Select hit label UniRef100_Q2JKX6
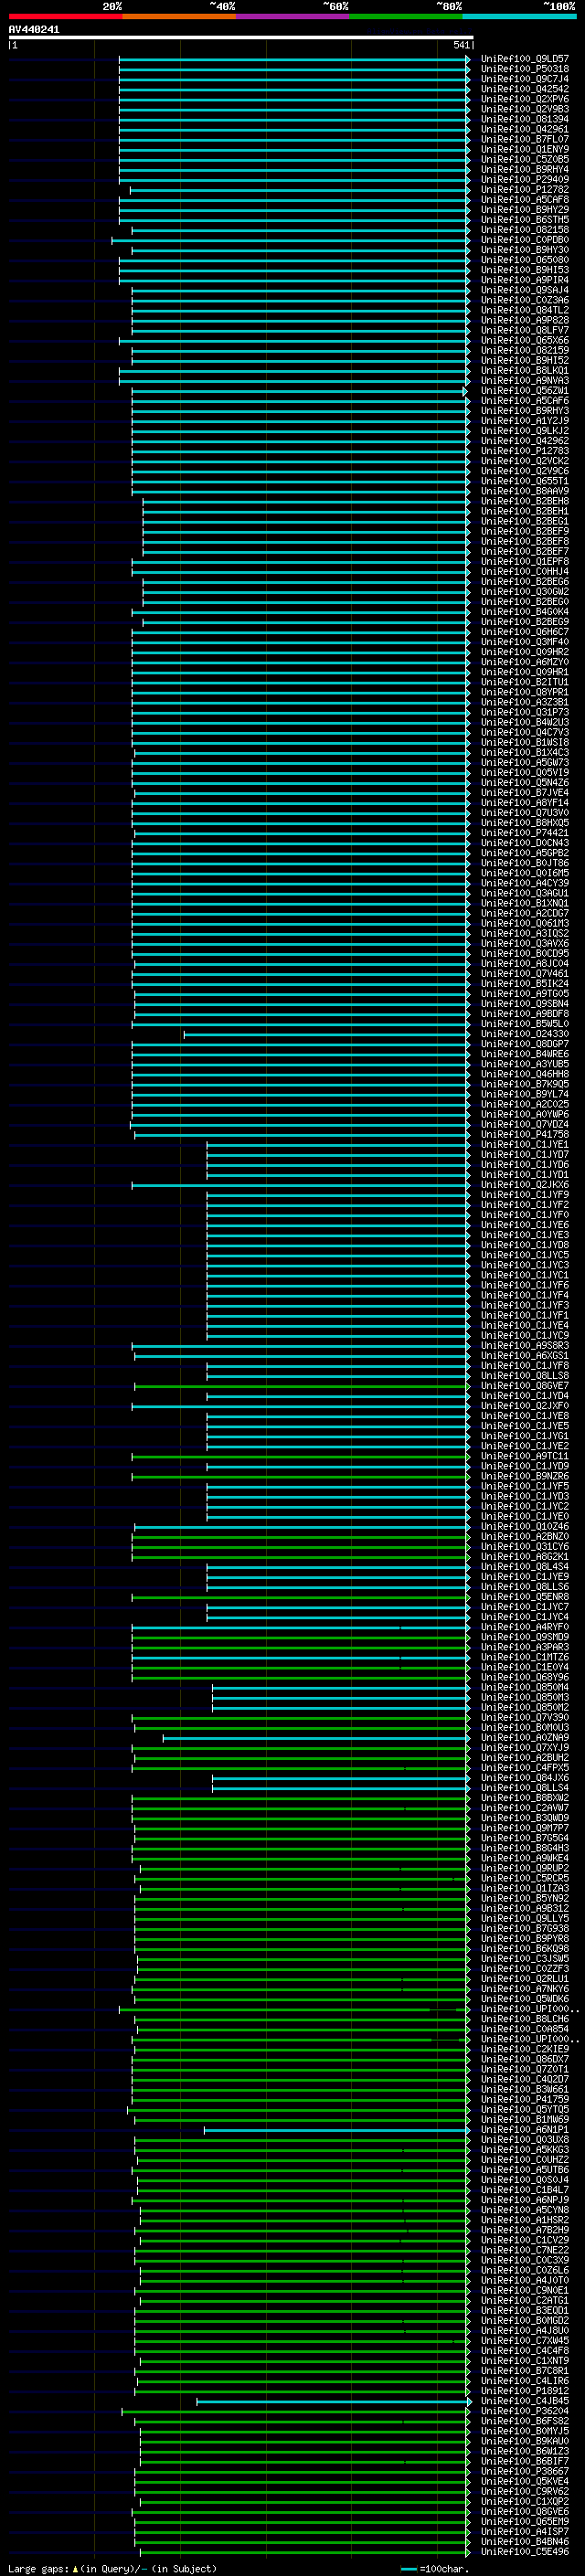 click(525, 1185)
